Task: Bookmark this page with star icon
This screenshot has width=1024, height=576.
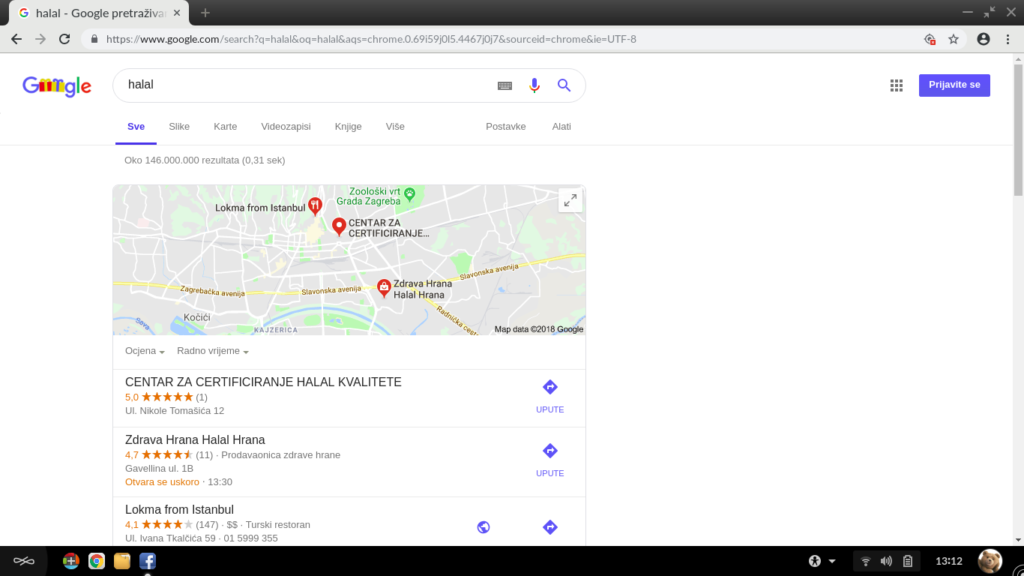Action: point(953,39)
